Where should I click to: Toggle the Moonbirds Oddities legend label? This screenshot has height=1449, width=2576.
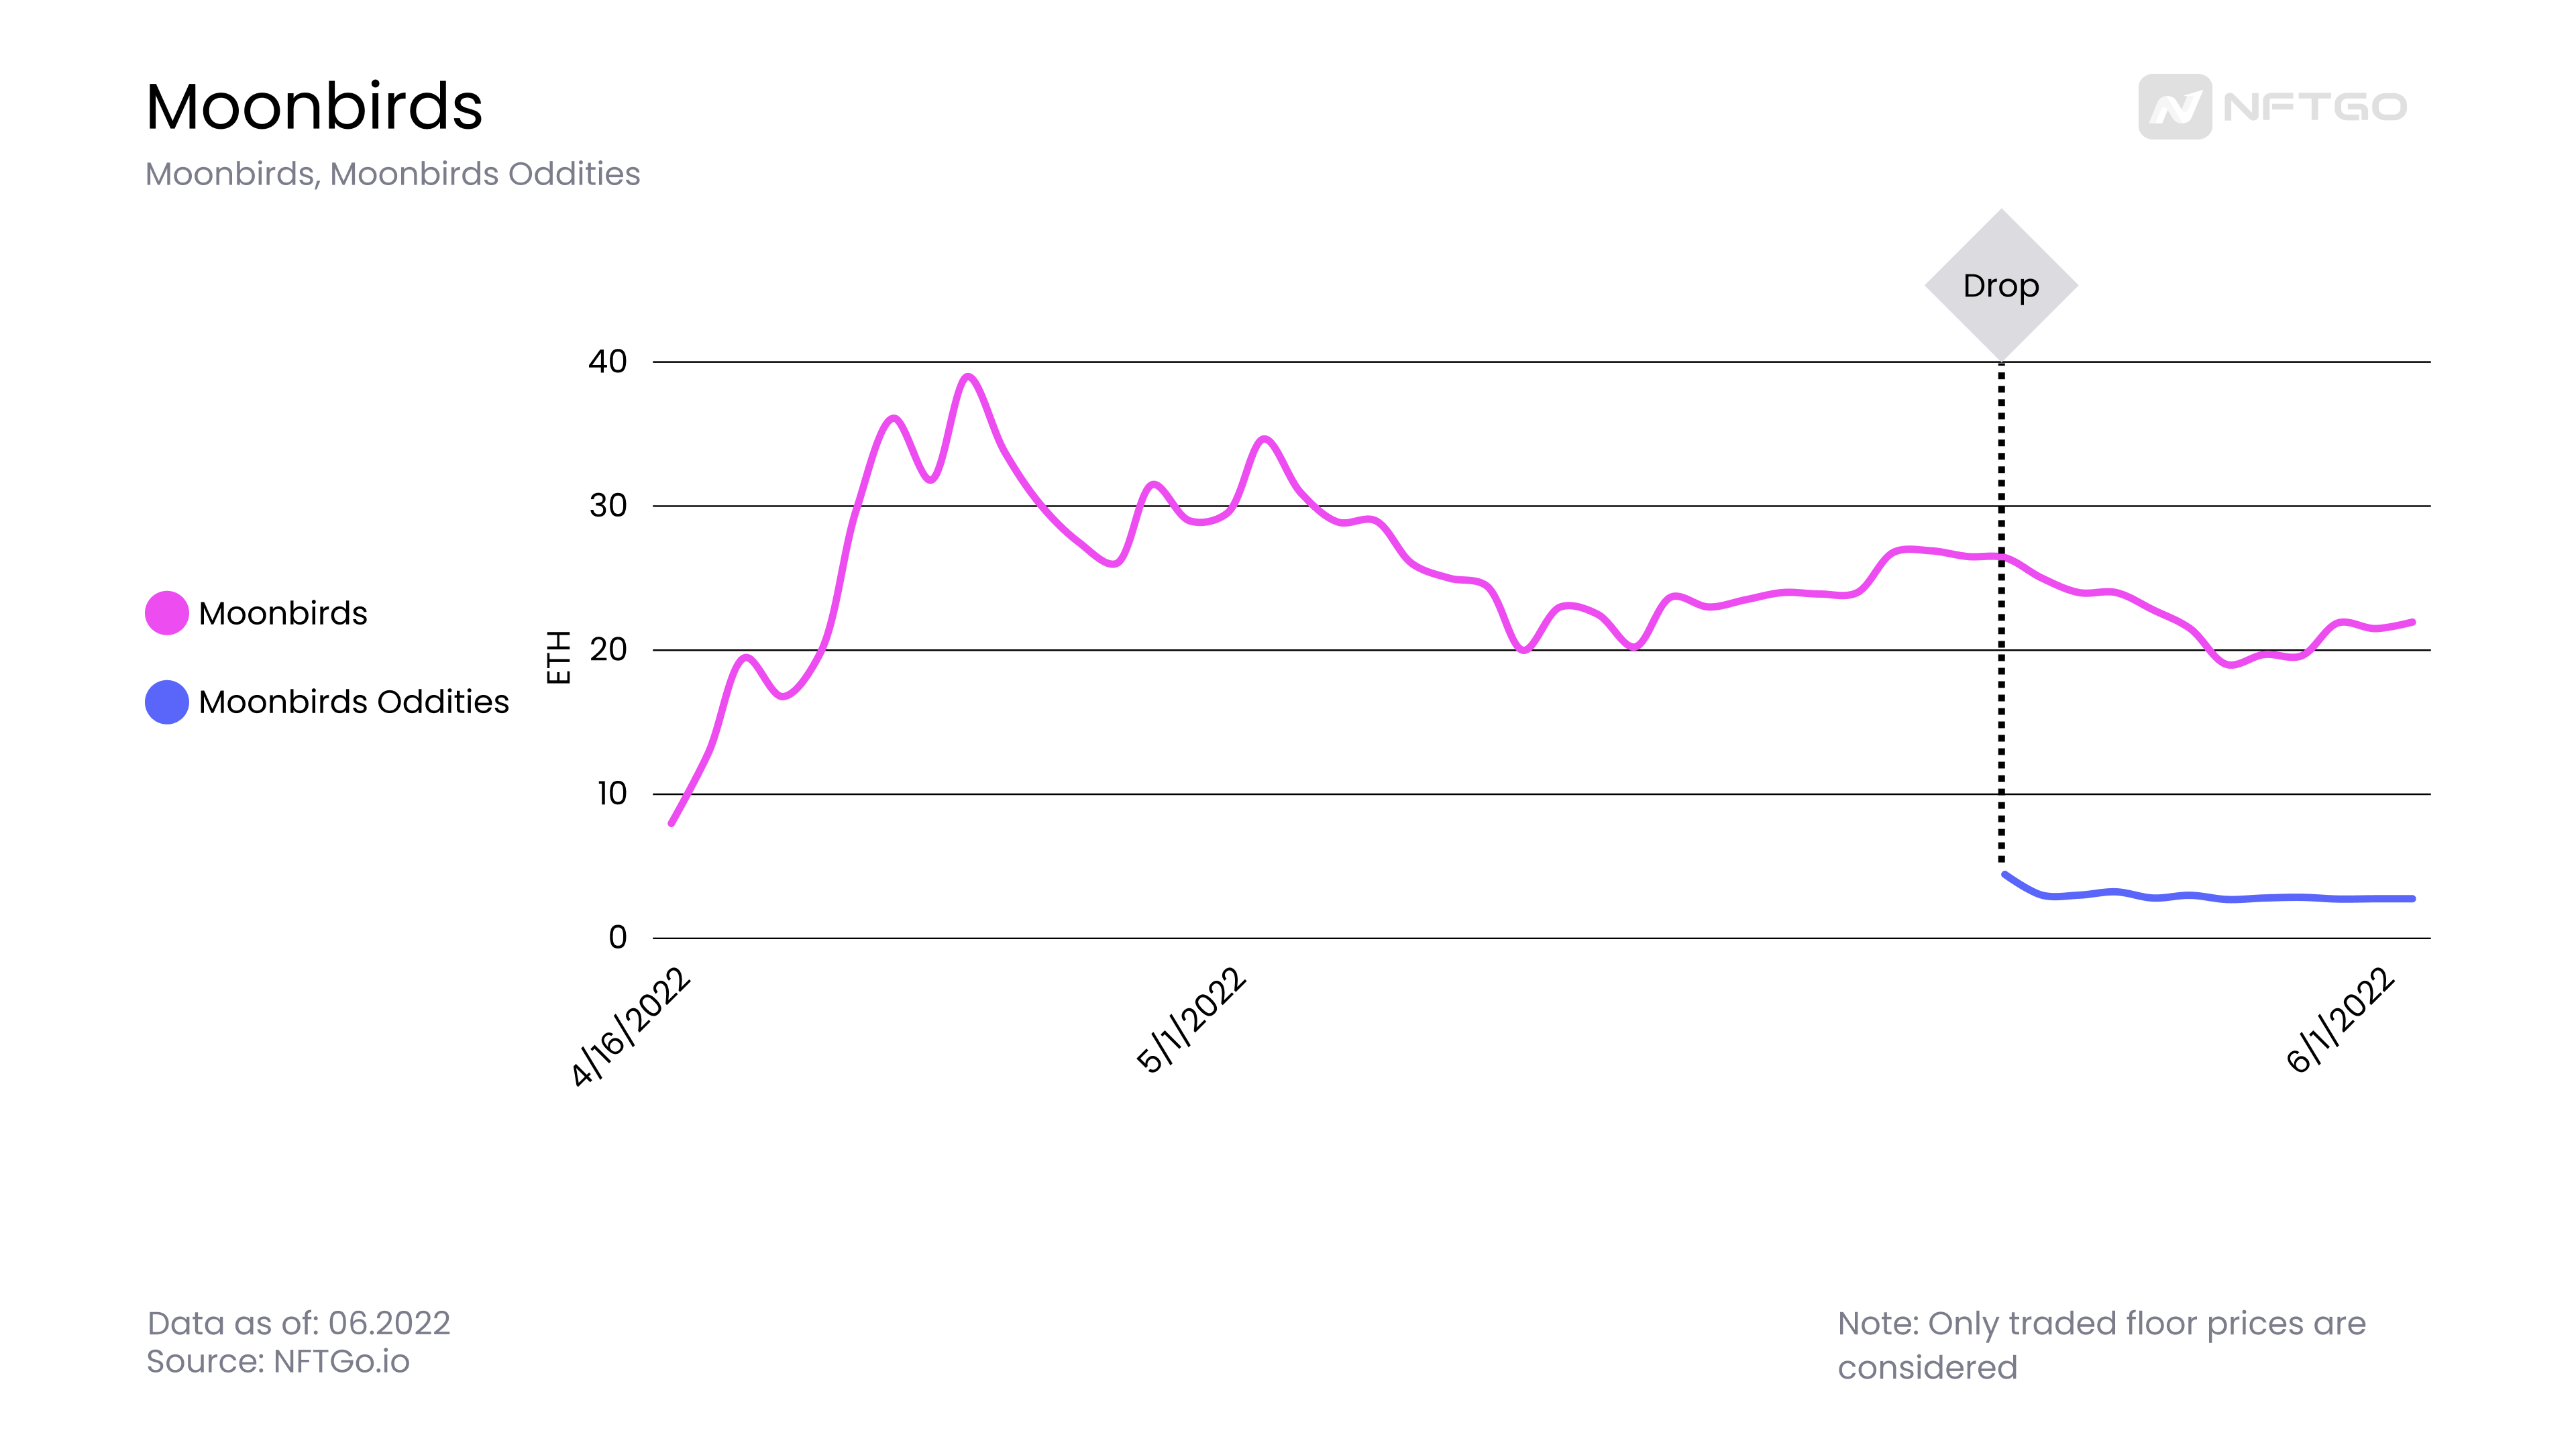pyautogui.click(x=354, y=702)
